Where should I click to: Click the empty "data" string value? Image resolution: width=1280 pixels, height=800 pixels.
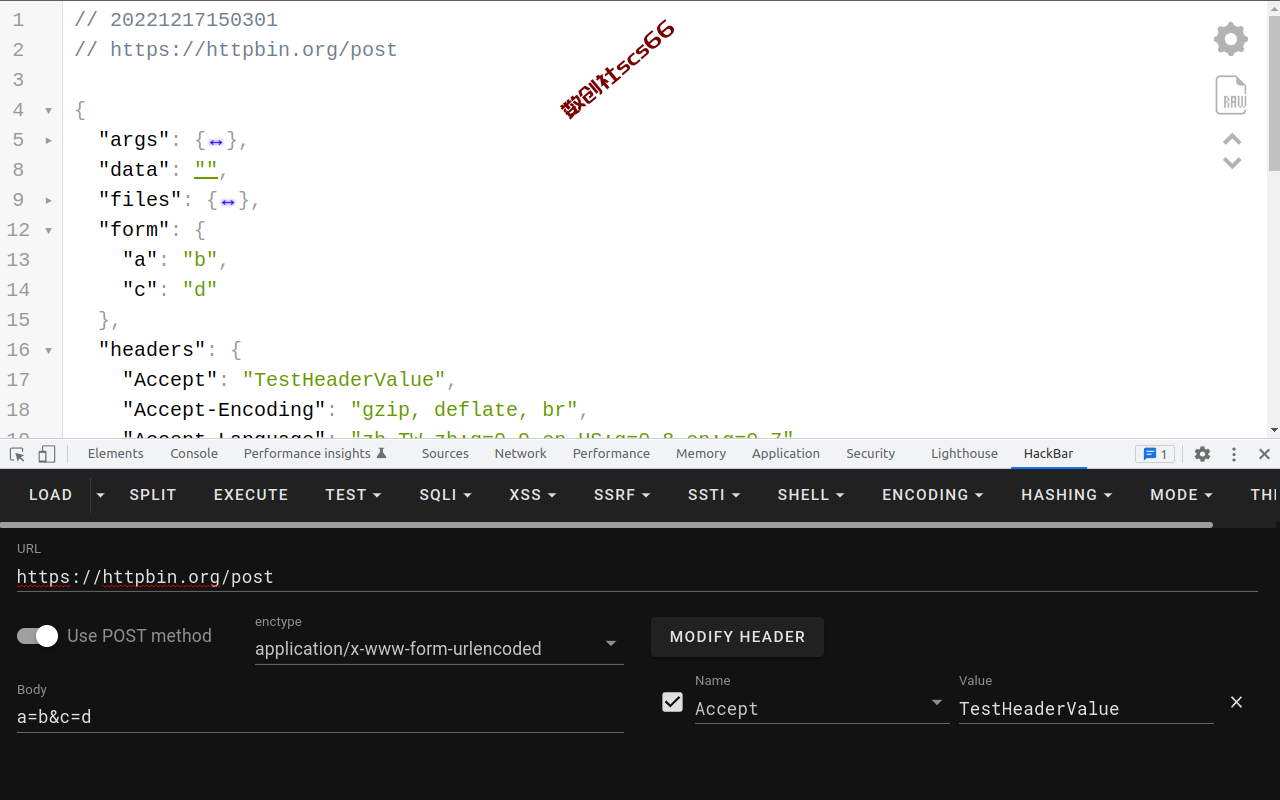tap(206, 170)
